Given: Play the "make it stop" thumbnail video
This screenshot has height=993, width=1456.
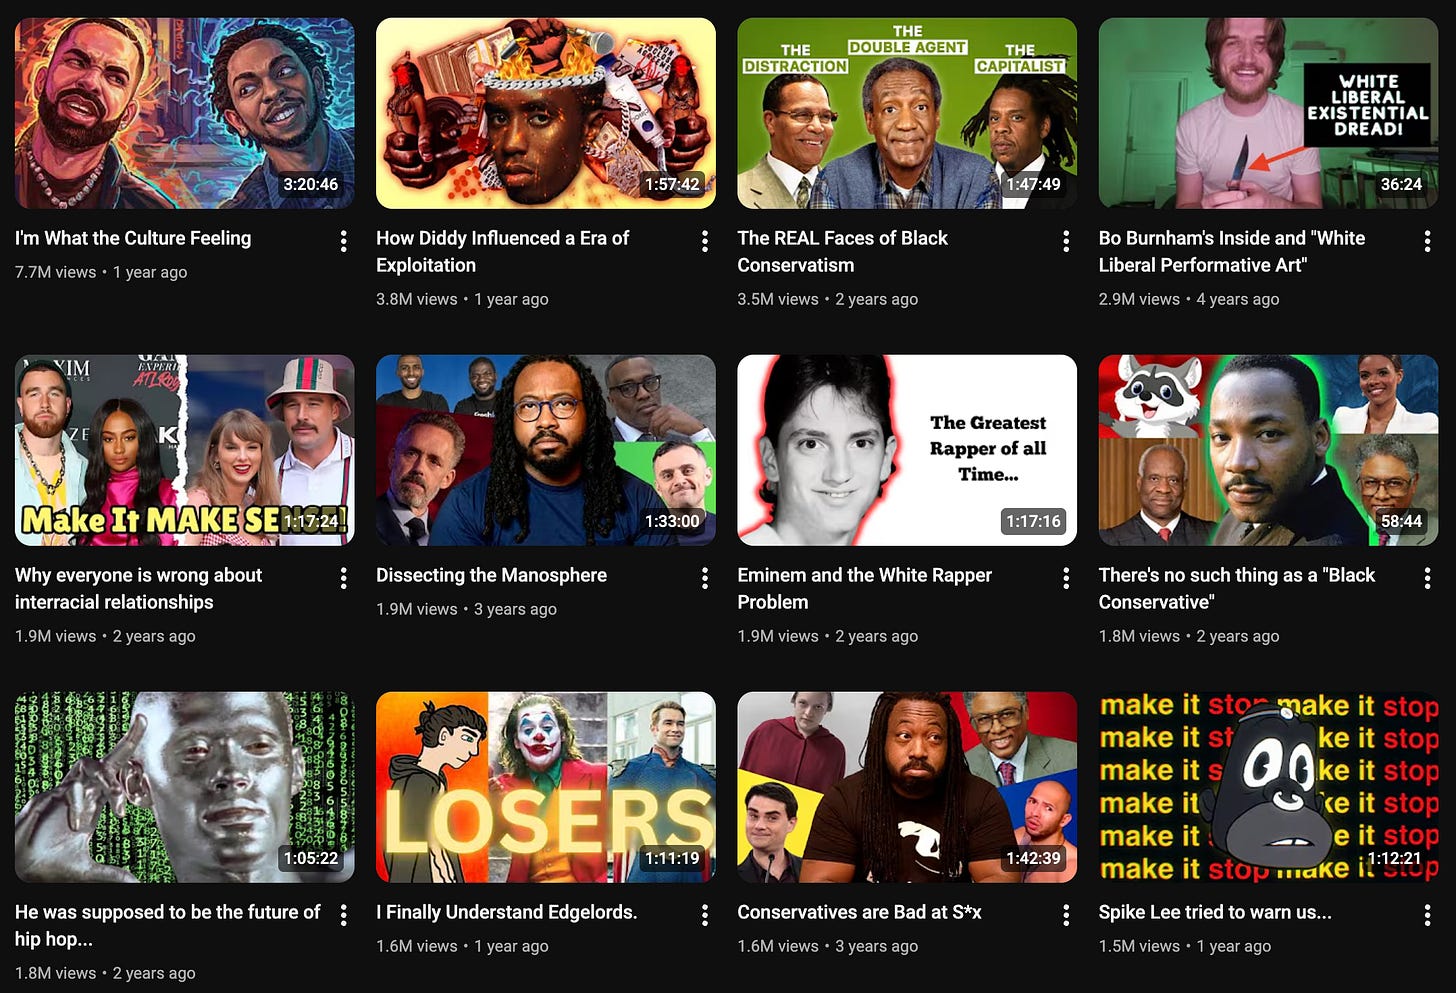Looking at the screenshot, I should coord(1269,787).
